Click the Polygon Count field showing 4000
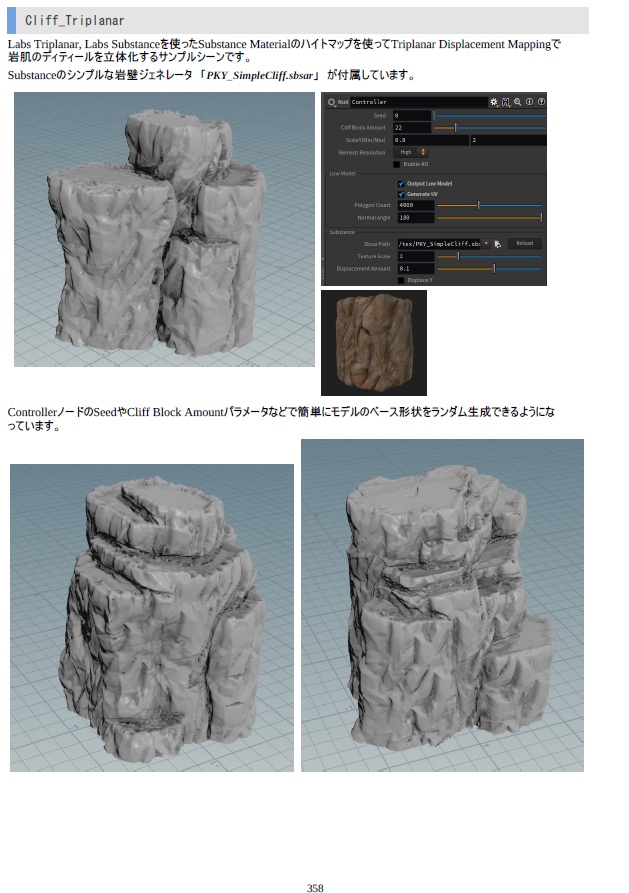629x893 pixels. coord(416,205)
